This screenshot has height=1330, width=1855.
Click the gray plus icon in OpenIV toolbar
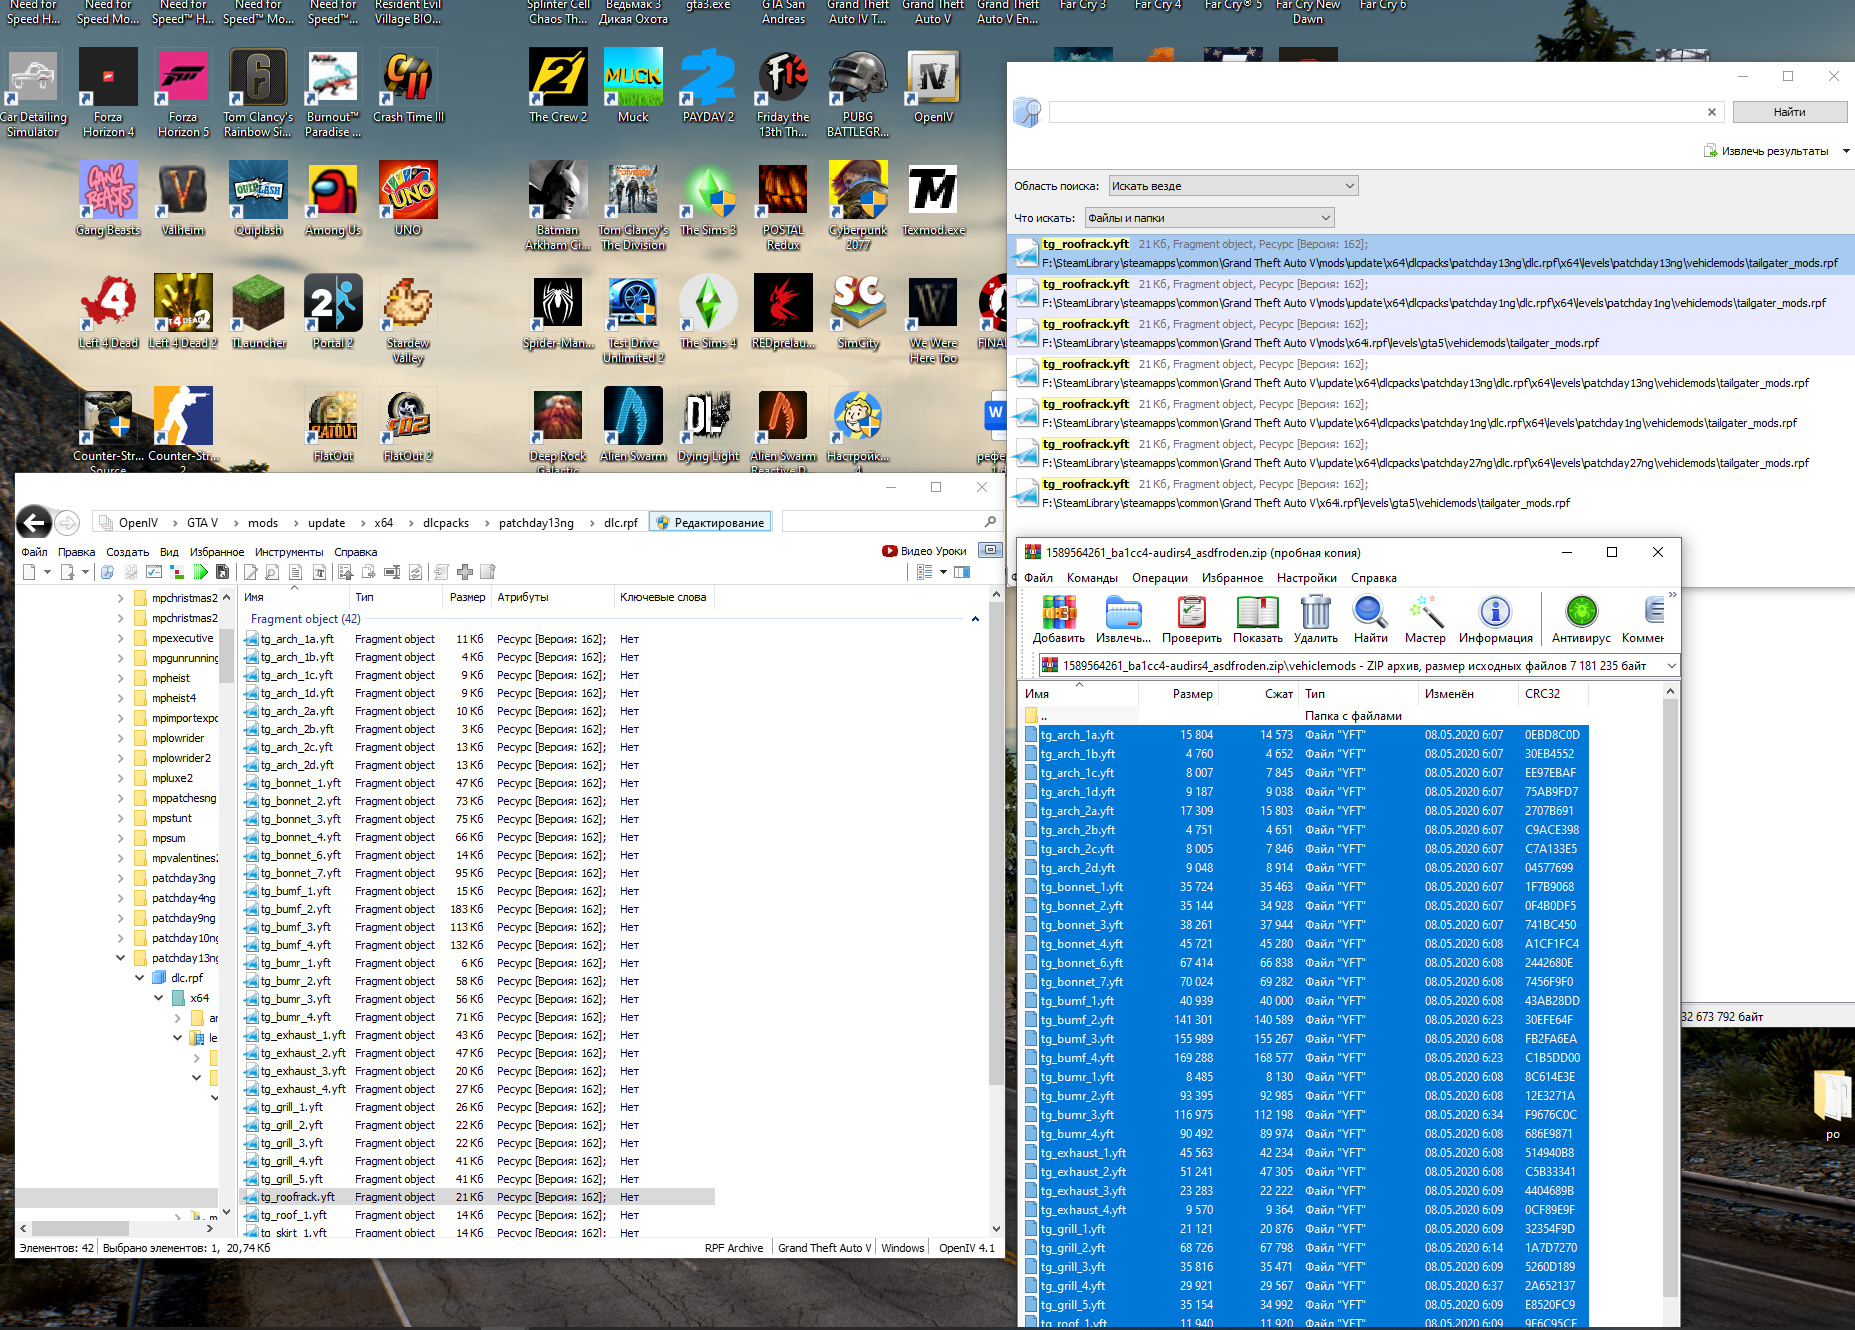coord(465,572)
